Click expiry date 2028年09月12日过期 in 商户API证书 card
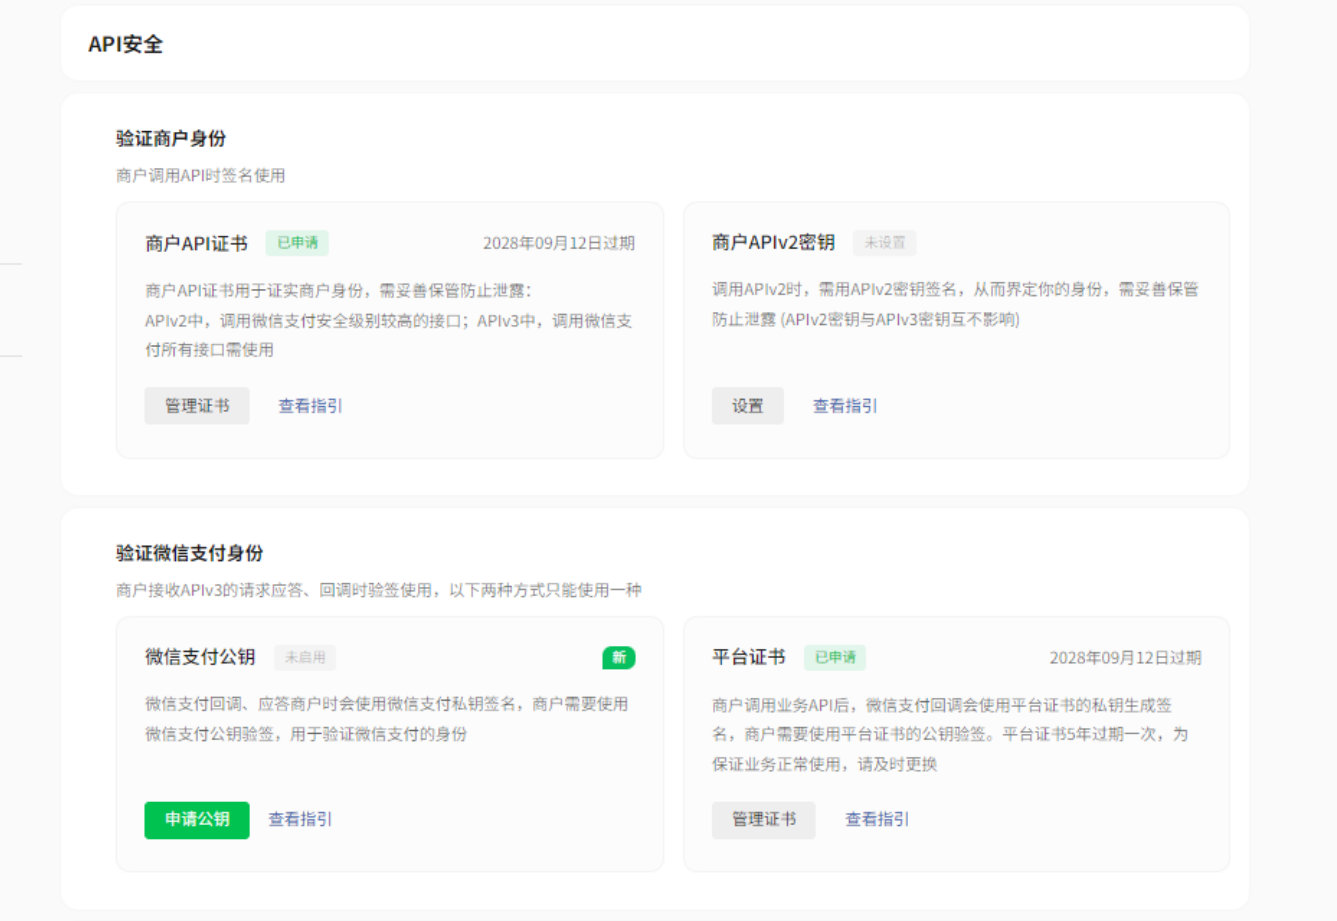 (x=559, y=243)
